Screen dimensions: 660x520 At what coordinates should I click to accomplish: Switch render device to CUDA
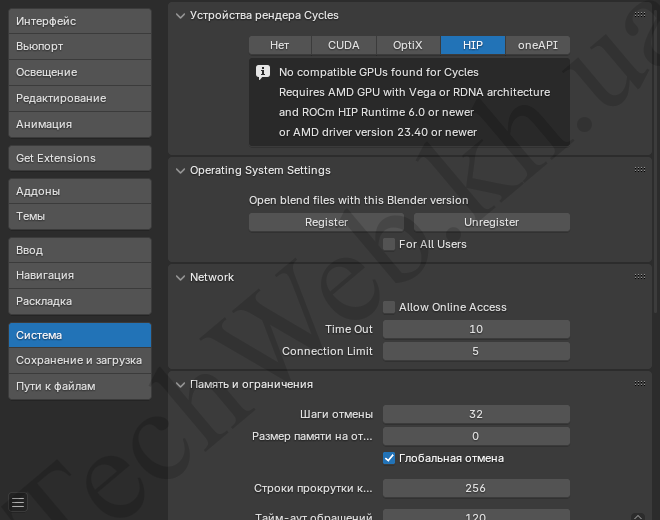pyautogui.click(x=344, y=45)
